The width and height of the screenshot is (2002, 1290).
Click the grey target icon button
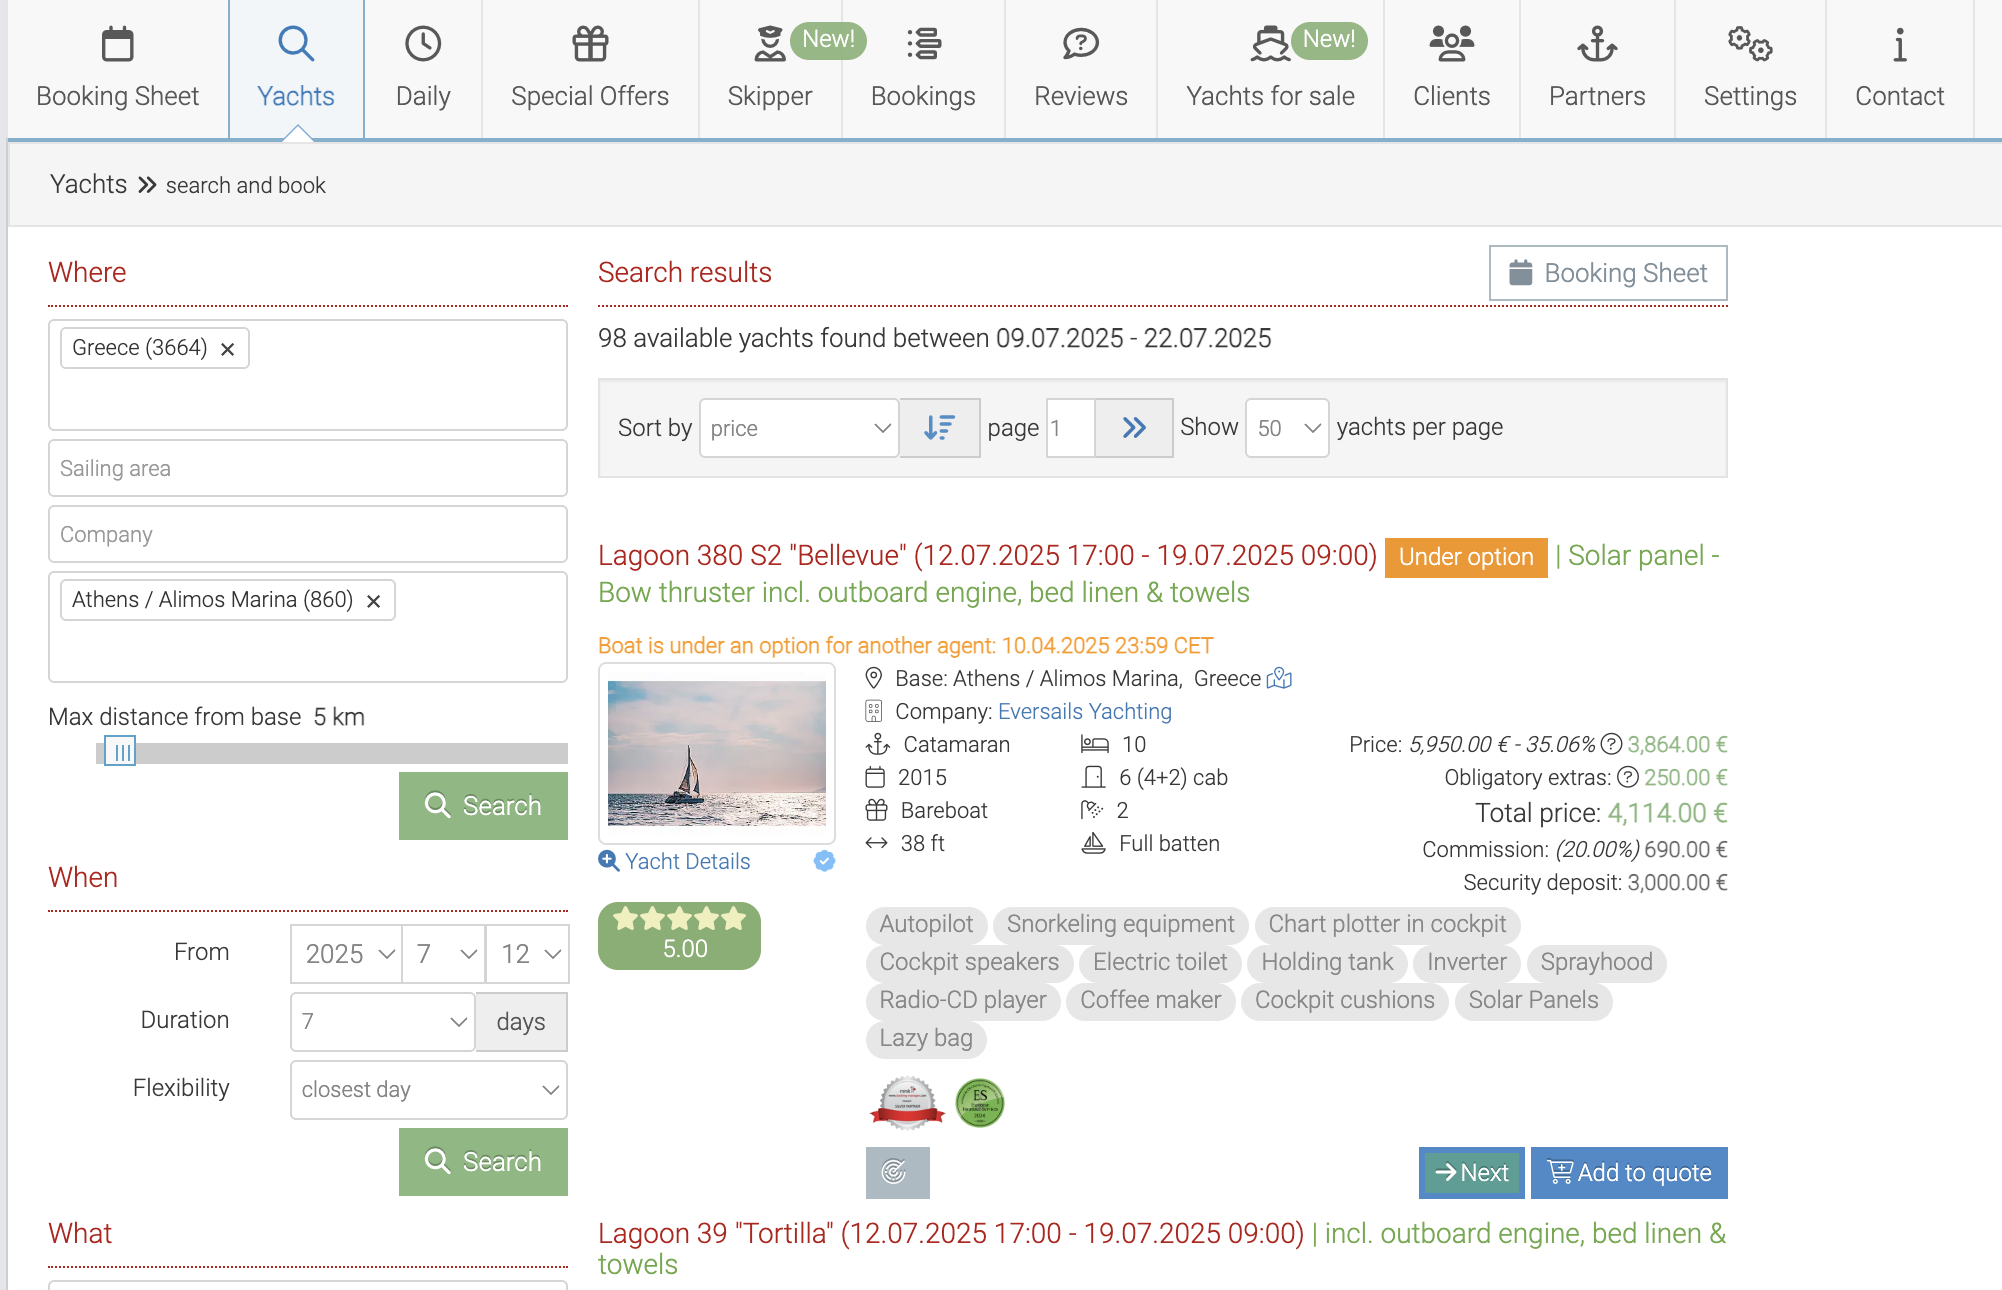pyautogui.click(x=897, y=1172)
